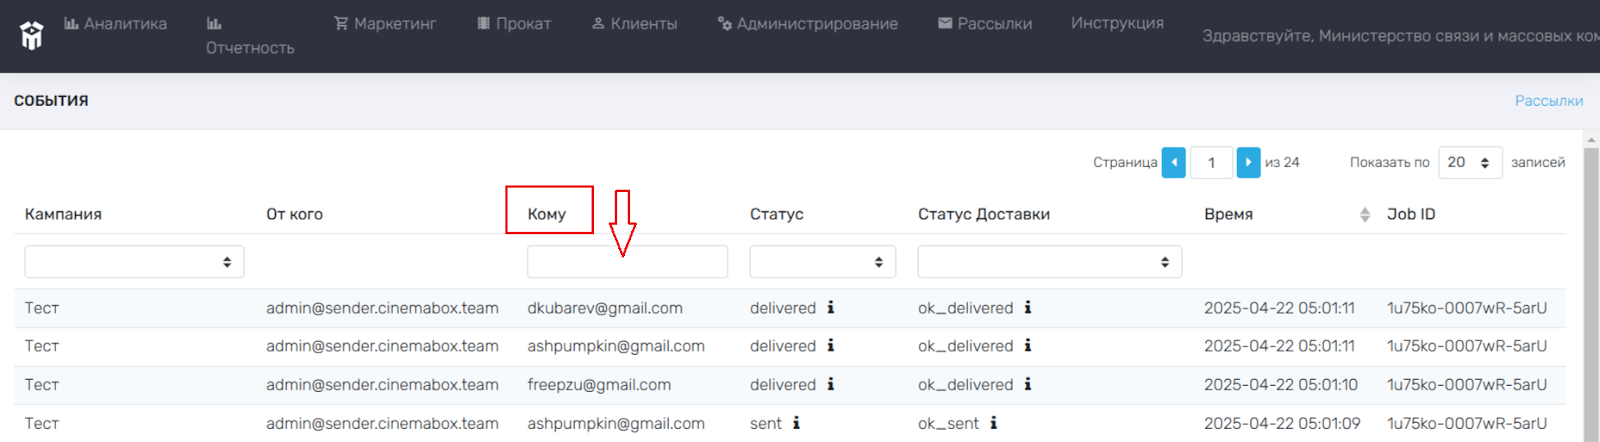Go to previous page arrow button
Viewport: 1600px width, 442px height.
[x=1174, y=162]
